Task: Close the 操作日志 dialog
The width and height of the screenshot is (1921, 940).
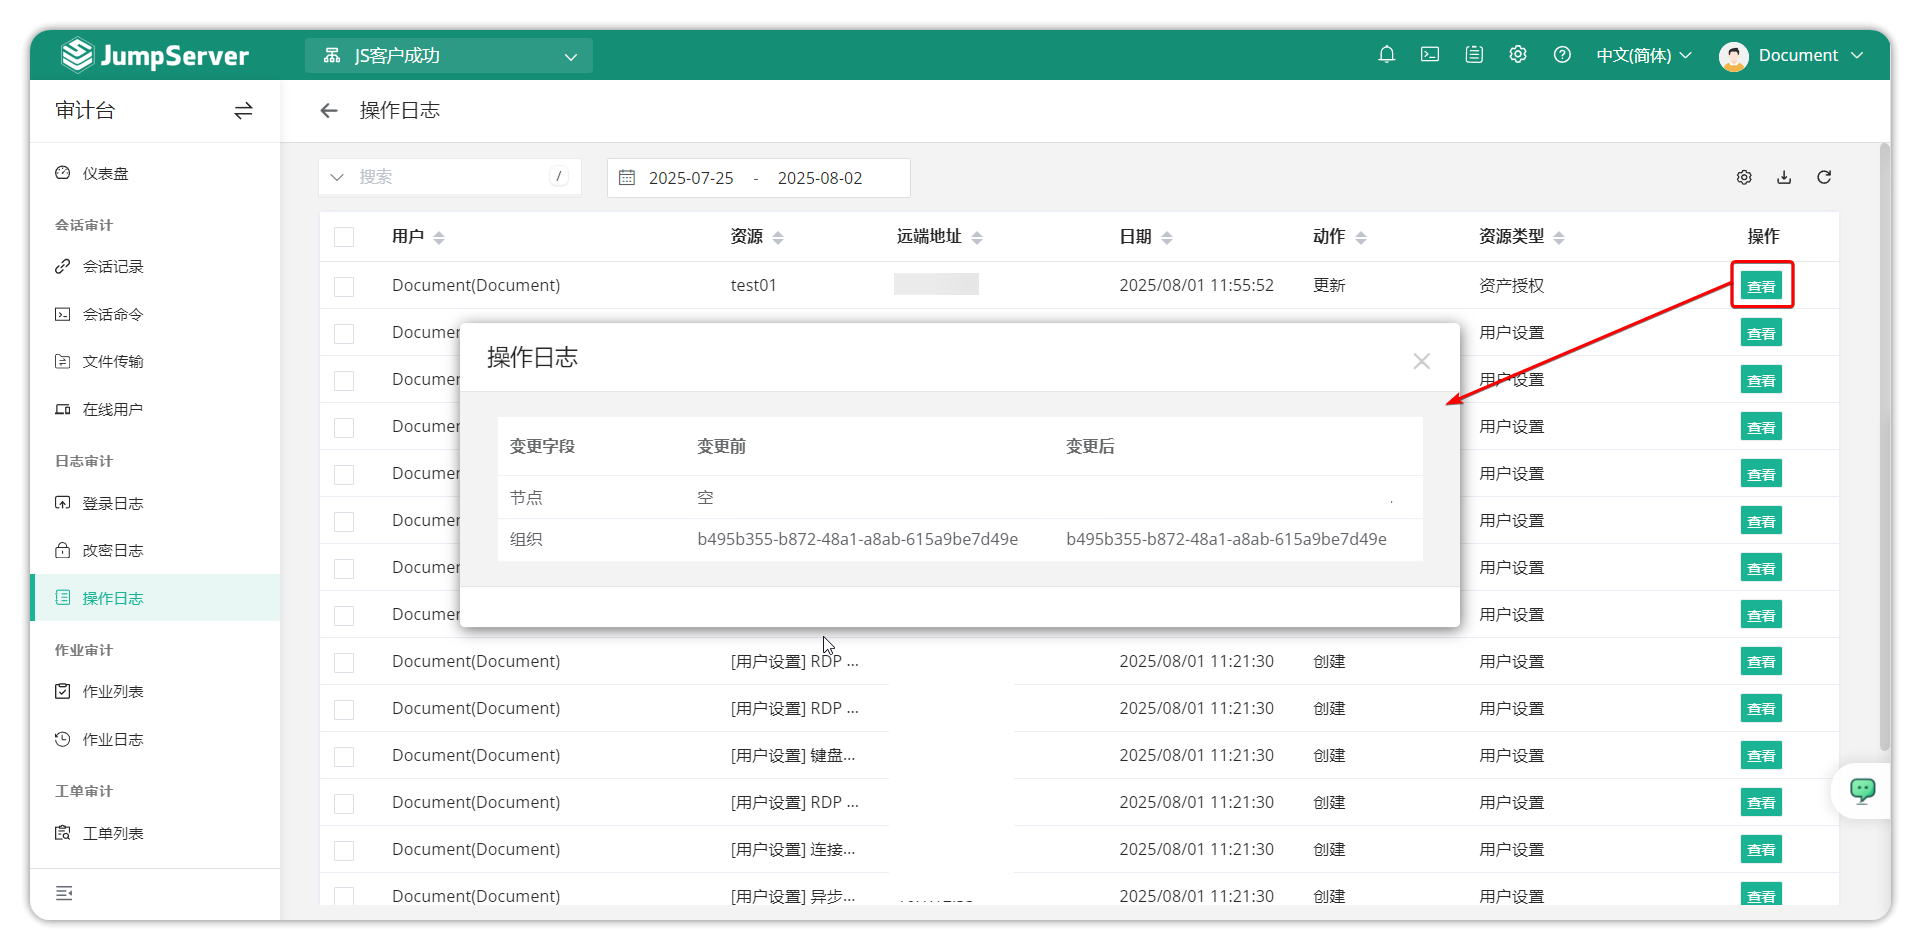Action: coord(1421,361)
